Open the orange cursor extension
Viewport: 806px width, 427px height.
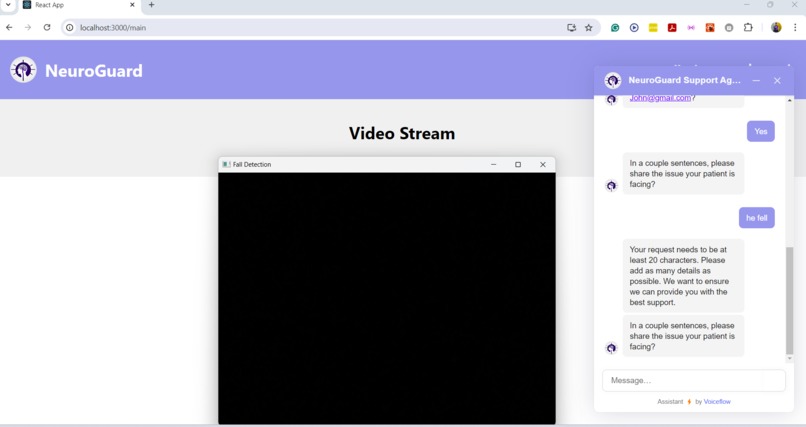click(x=710, y=28)
